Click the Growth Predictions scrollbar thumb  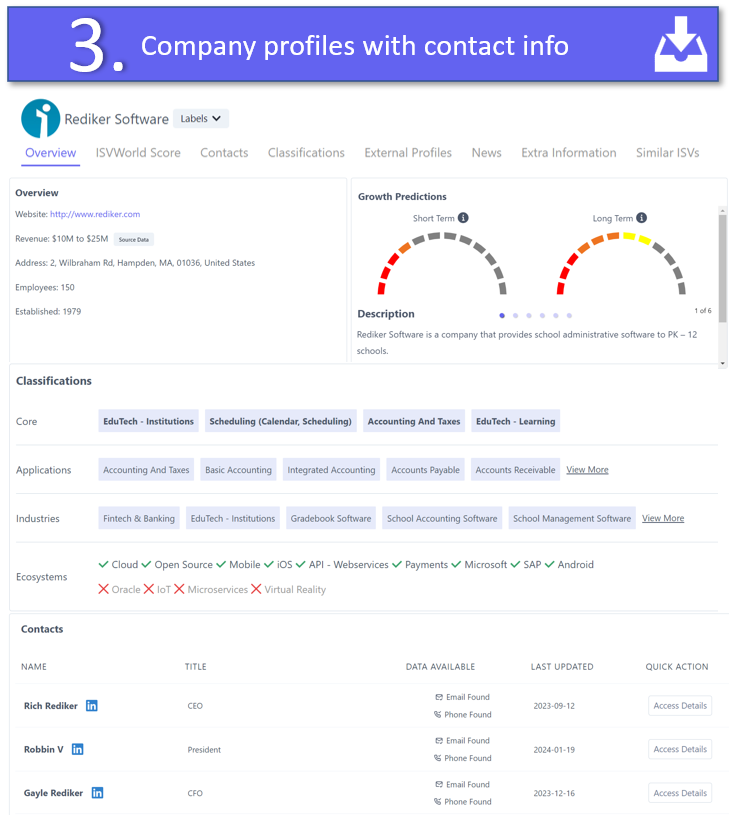click(722, 268)
